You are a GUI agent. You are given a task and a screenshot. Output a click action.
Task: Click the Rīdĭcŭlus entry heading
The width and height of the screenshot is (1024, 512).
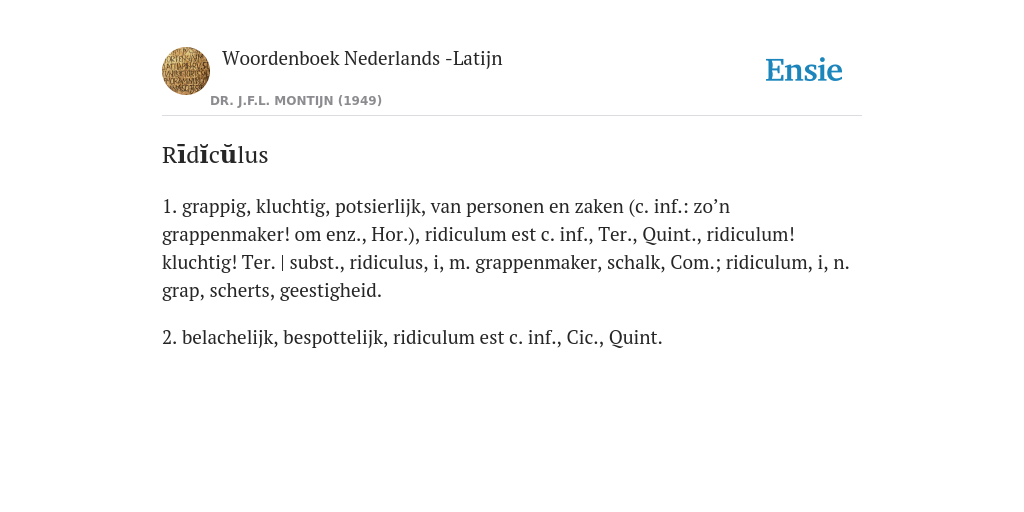click(215, 155)
